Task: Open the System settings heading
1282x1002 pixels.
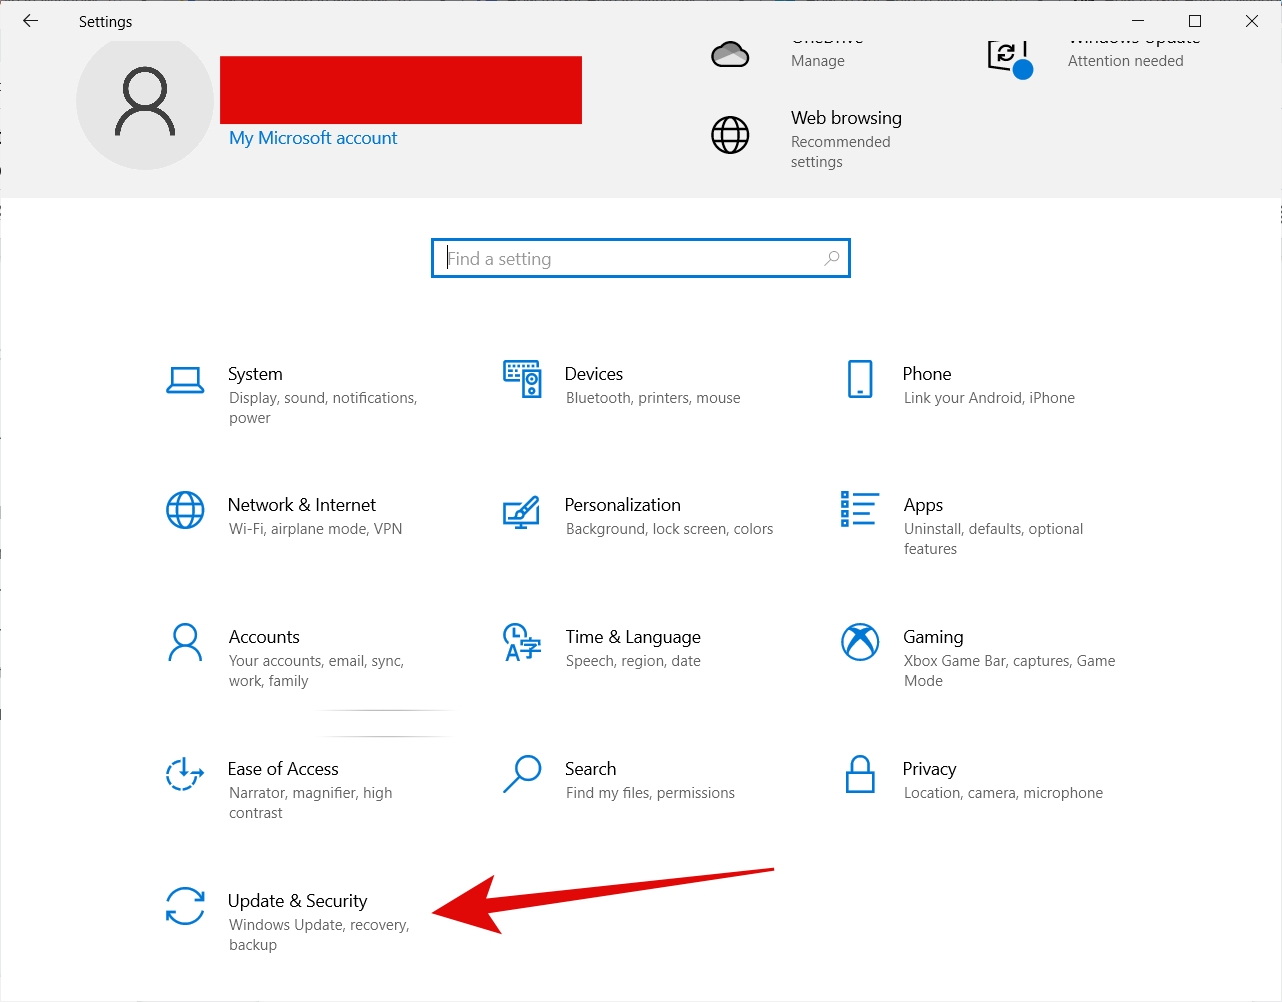Action: point(255,374)
